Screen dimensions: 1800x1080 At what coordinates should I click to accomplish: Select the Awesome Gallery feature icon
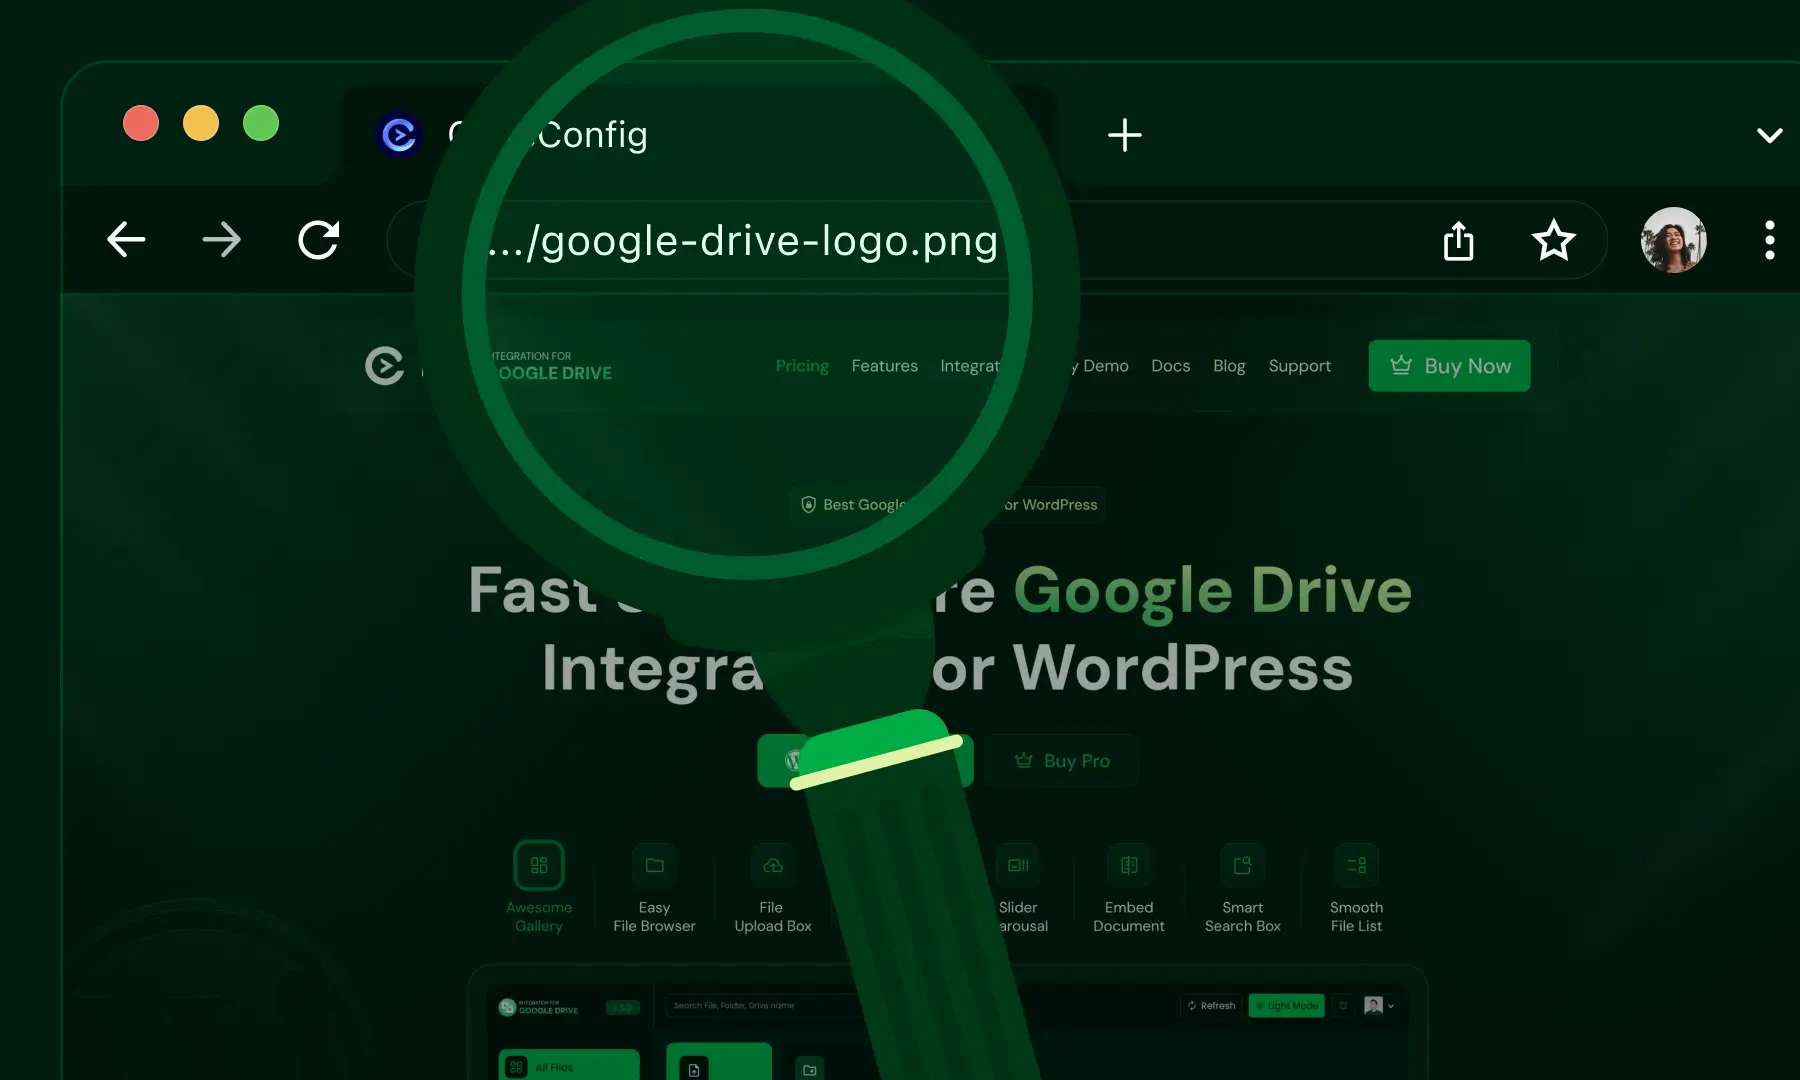point(539,866)
